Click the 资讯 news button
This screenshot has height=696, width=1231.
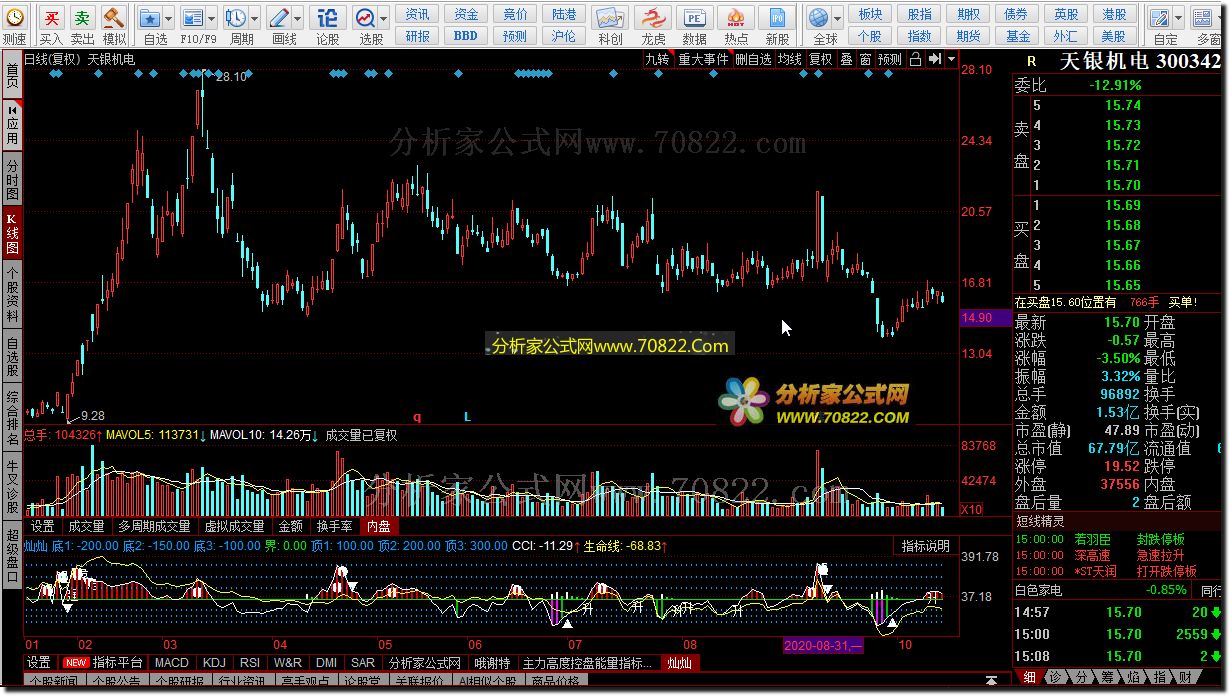click(x=418, y=14)
